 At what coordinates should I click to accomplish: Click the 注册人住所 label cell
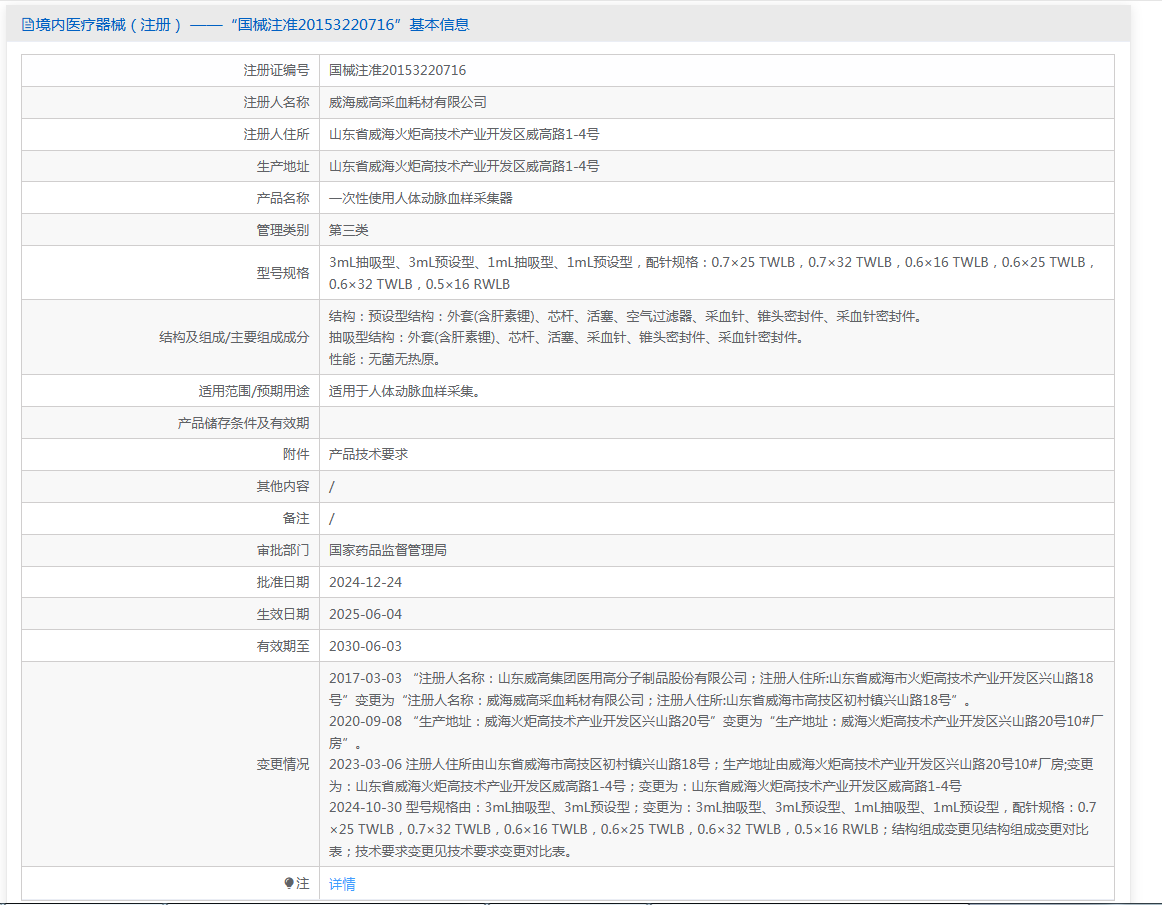coord(170,134)
